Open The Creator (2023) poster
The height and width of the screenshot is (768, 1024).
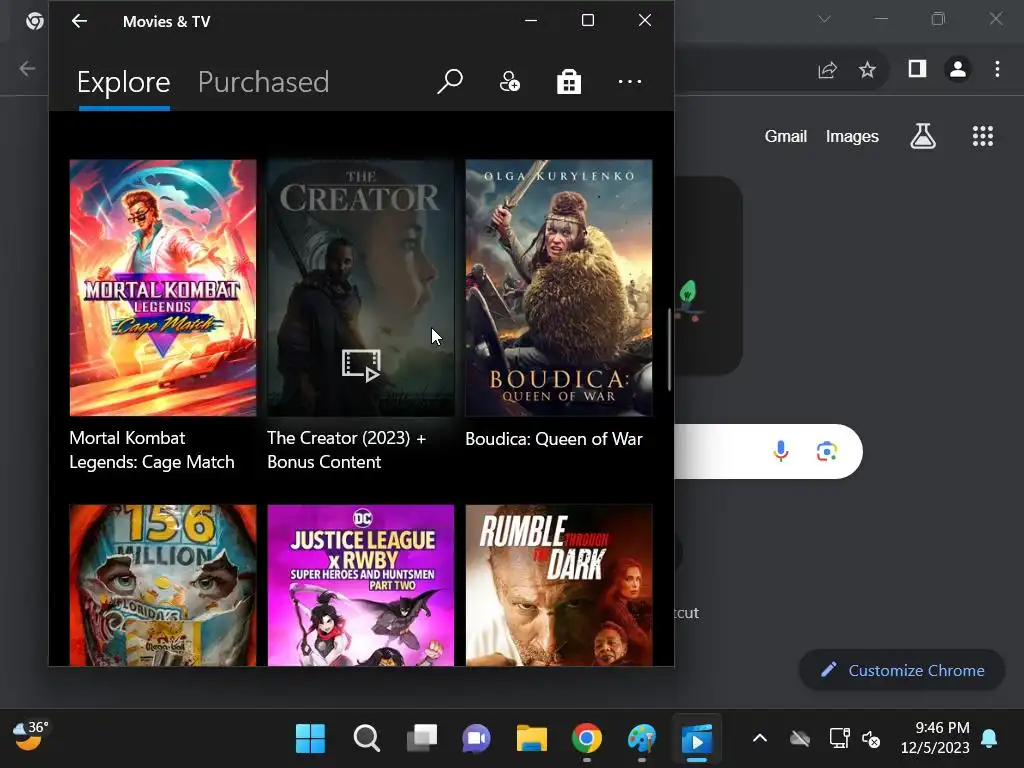(360, 287)
